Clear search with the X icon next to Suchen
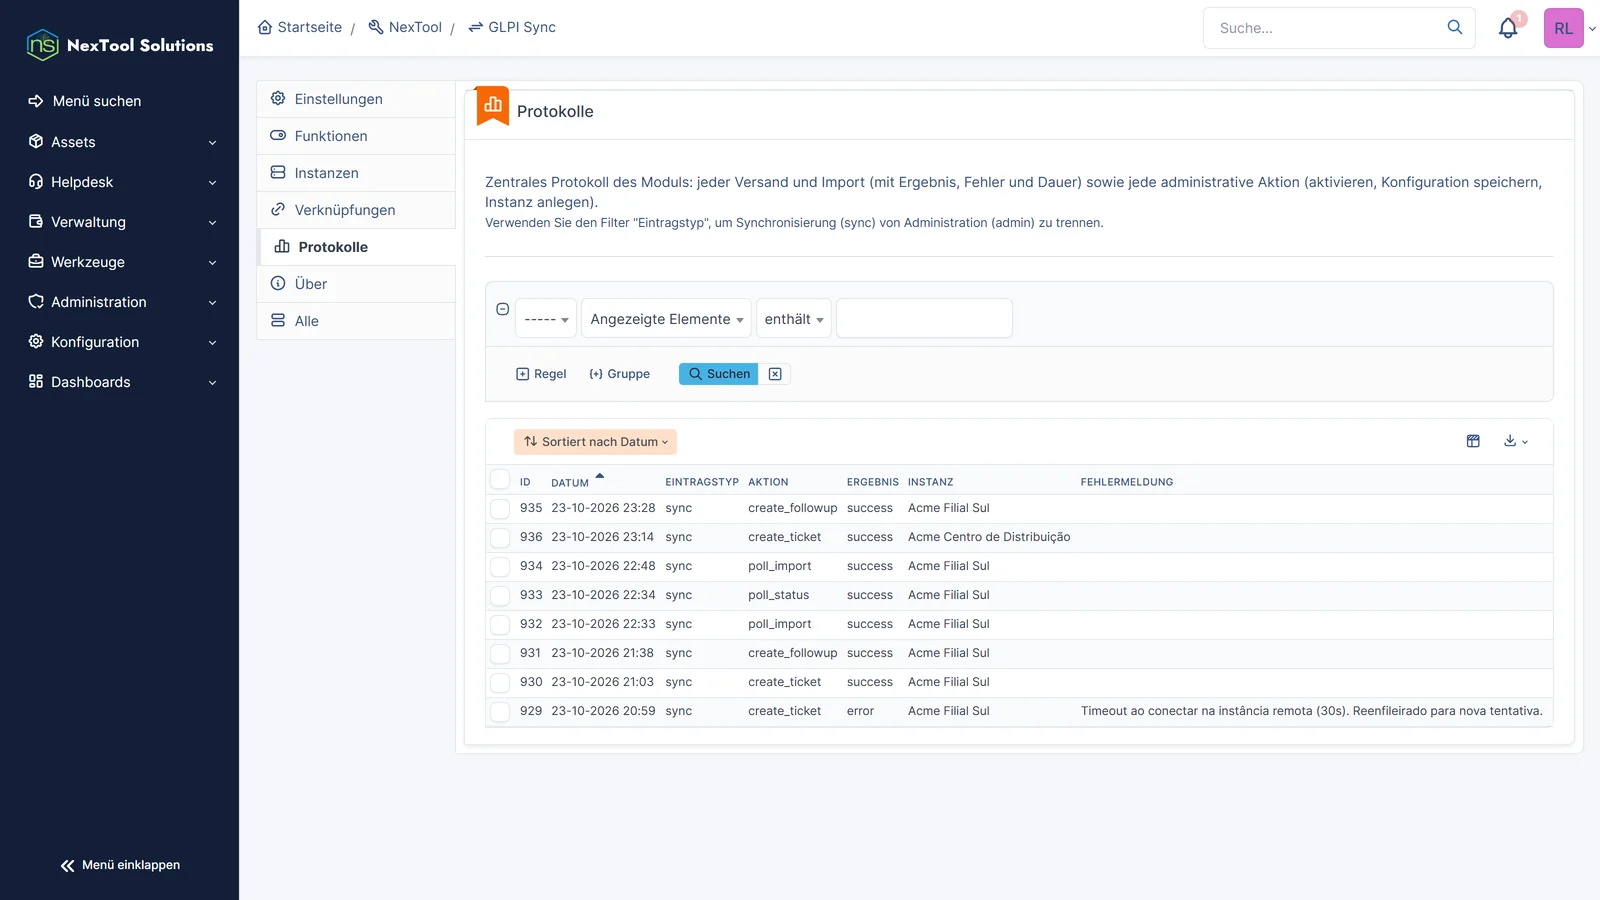This screenshot has height=900, width=1600. pyautogui.click(x=775, y=374)
